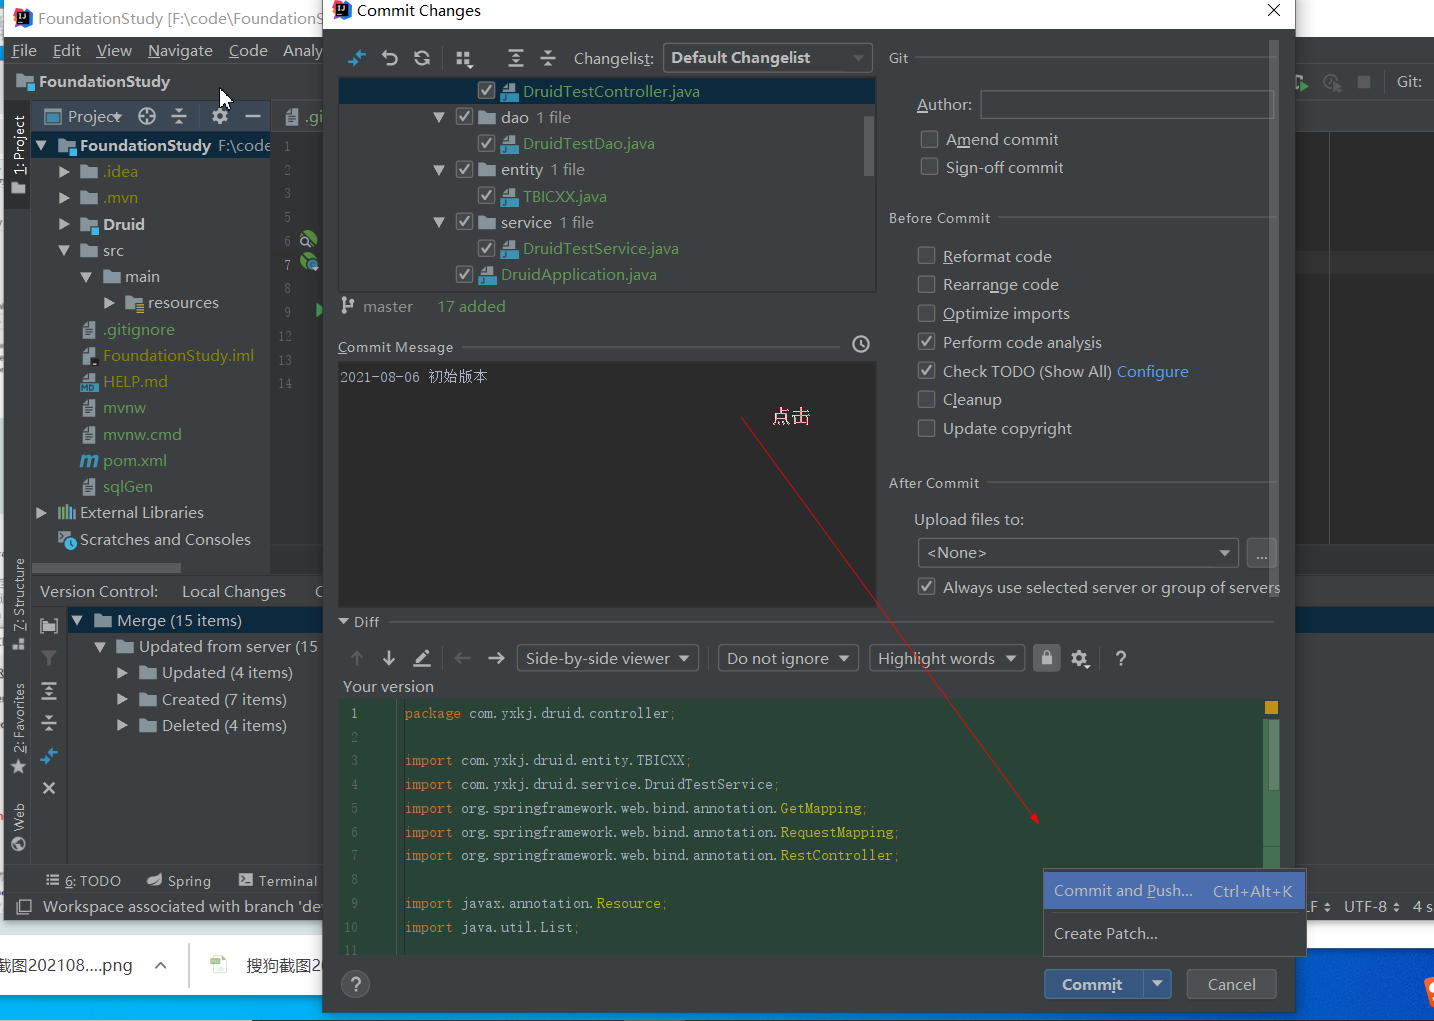The image size is (1434, 1021).
Task: Go to previous difference arrow in Diff
Action: coord(357,658)
